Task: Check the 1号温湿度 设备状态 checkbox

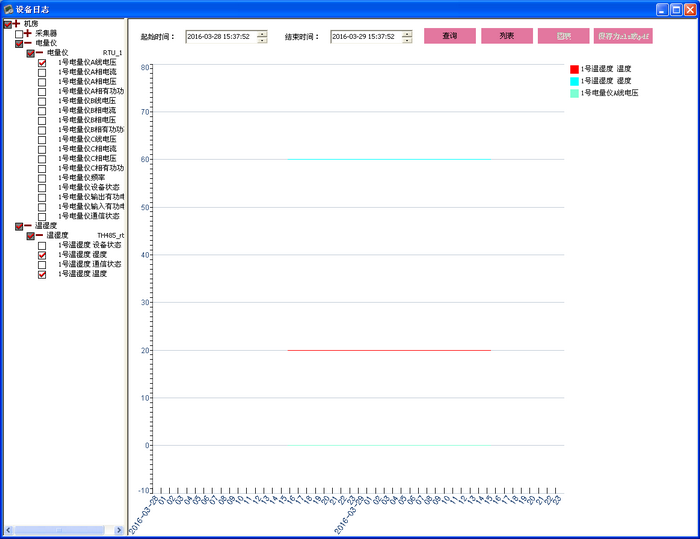Action: 42,245
